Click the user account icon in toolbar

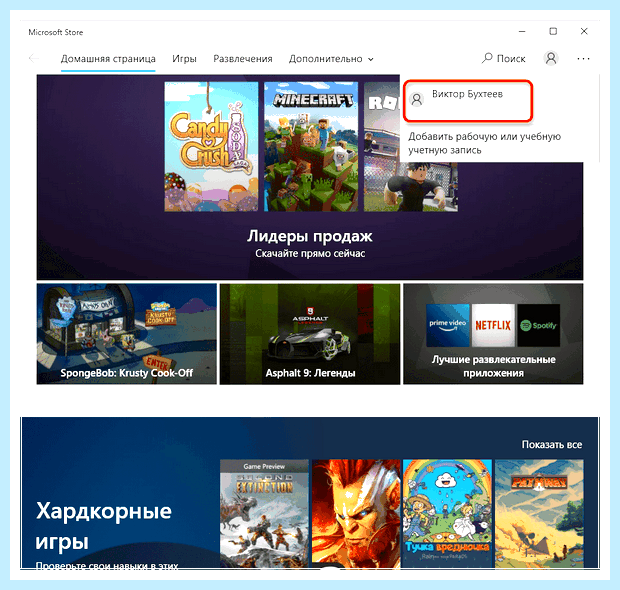pyautogui.click(x=551, y=58)
